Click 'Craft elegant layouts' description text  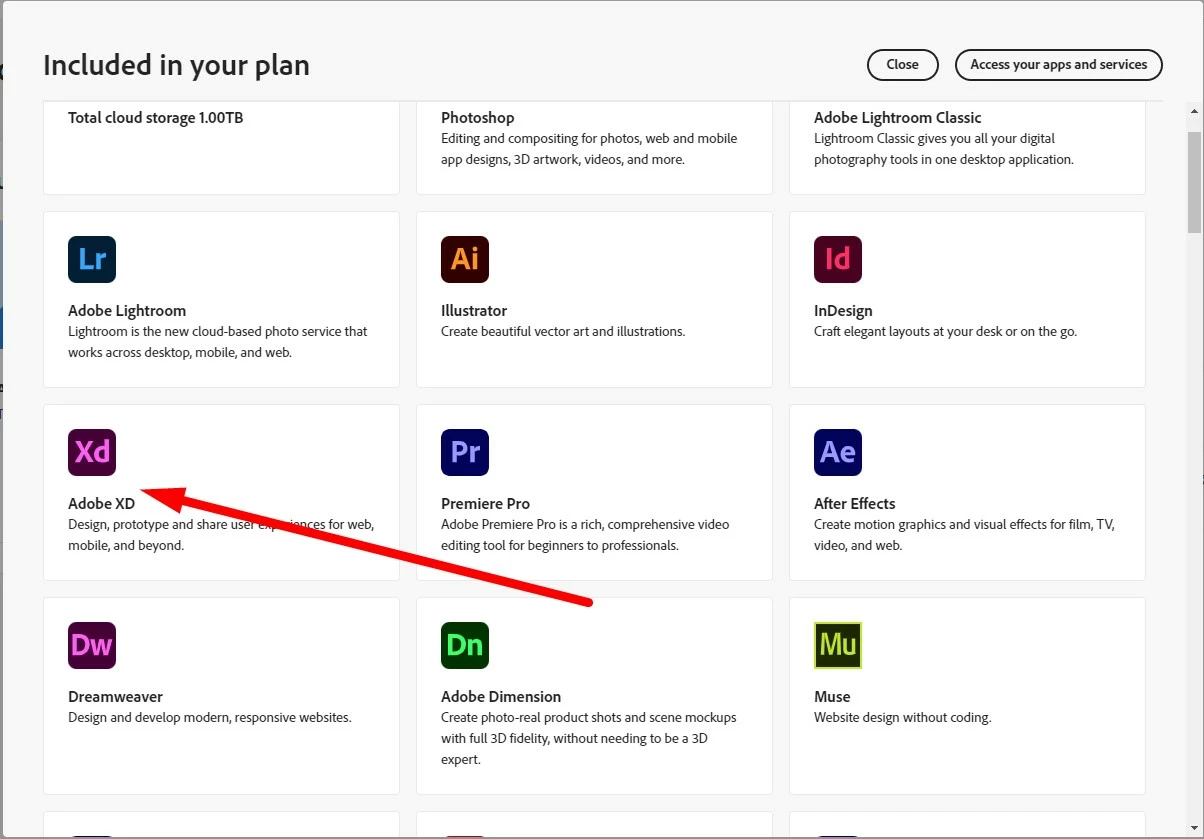(x=945, y=332)
